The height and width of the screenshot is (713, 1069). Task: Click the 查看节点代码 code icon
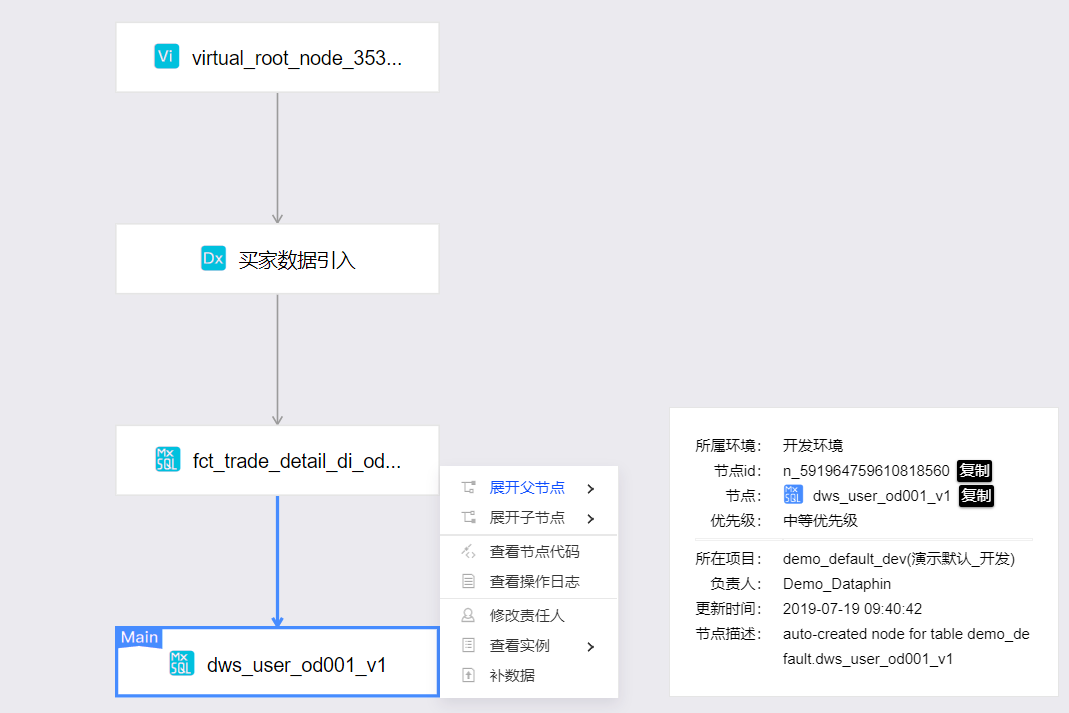tap(471, 551)
